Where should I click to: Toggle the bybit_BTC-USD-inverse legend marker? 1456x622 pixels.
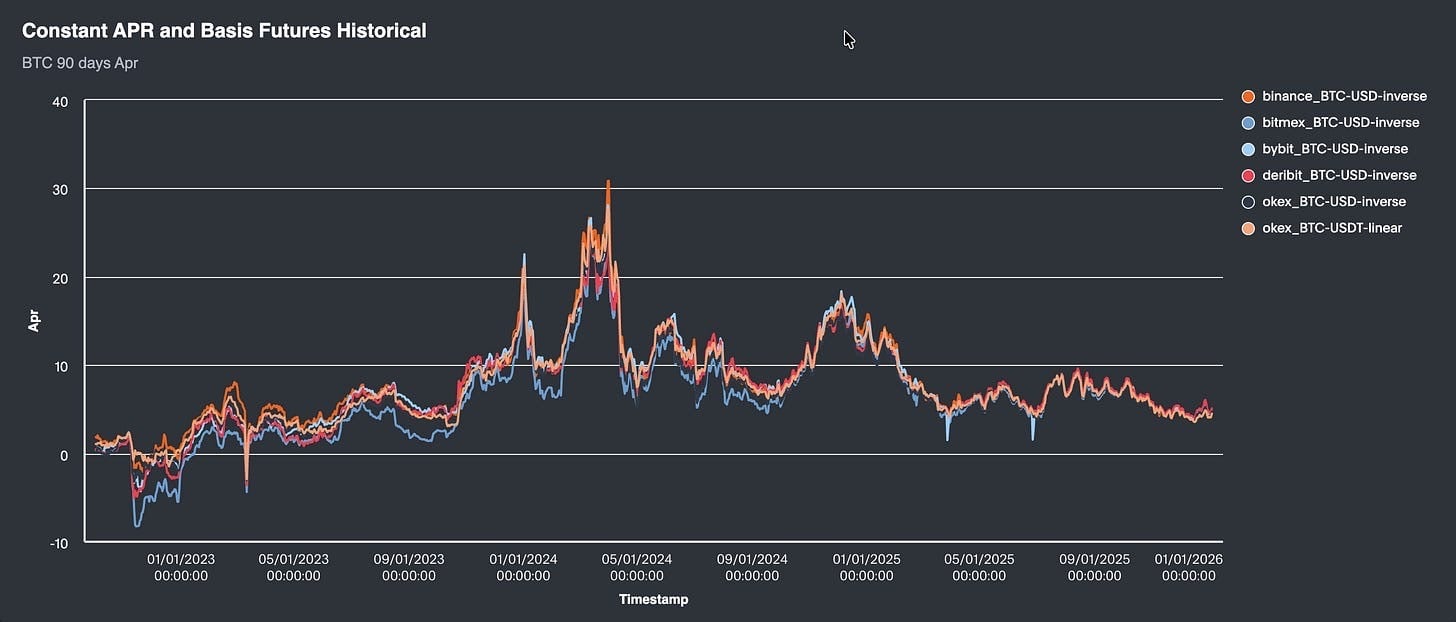1247,148
